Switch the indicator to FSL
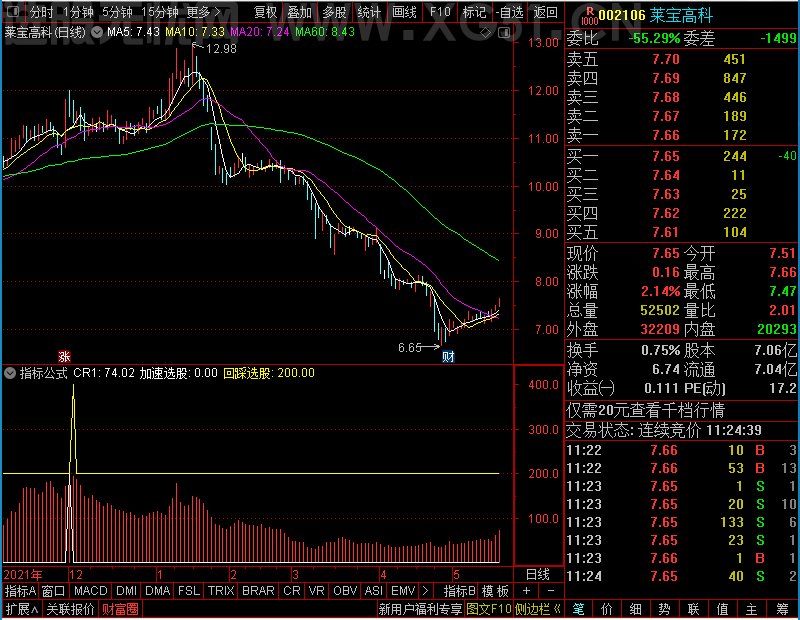Screen dimensions: 800x620 188,591
